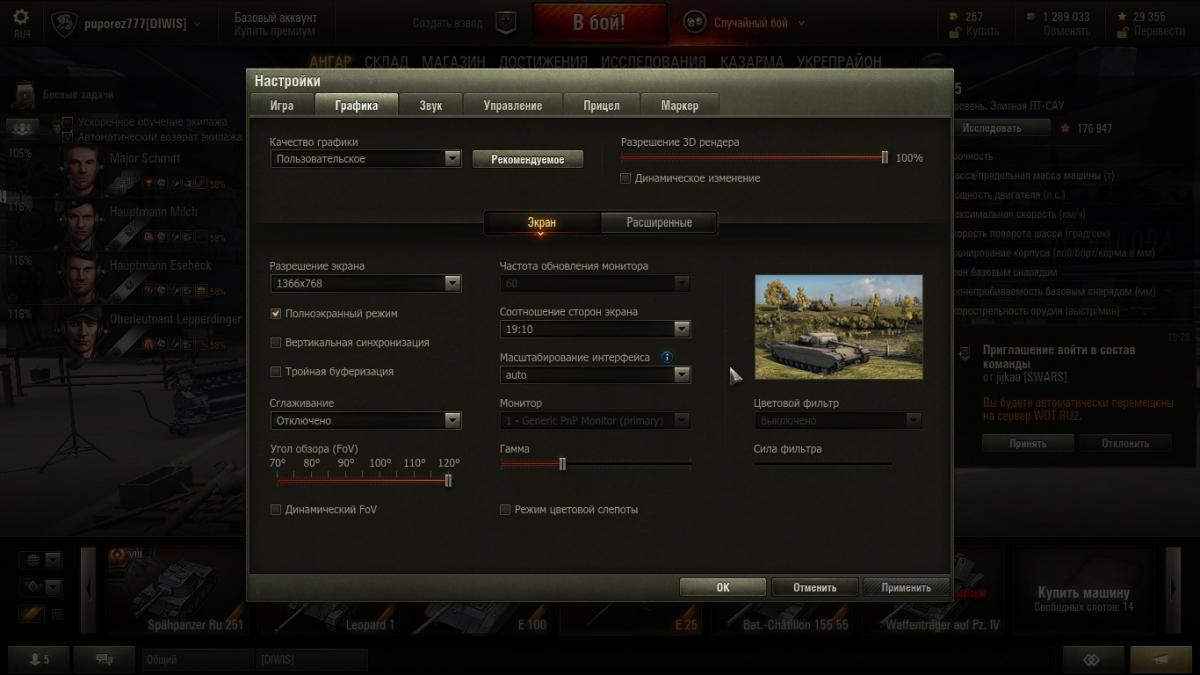Screen dimensions: 1200x675
Task: Confirm settings with OK button
Action: pyautogui.click(x=723, y=587)
